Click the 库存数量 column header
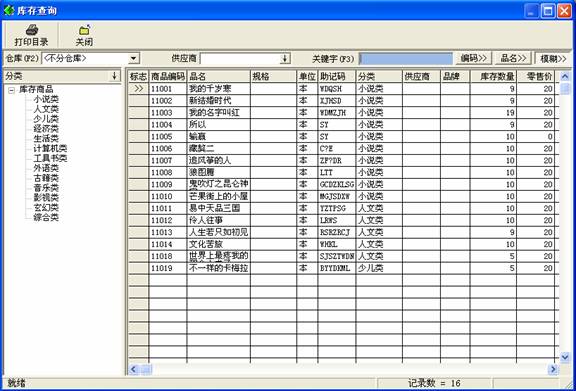576x391 pixels. click(x=493, y=76)
